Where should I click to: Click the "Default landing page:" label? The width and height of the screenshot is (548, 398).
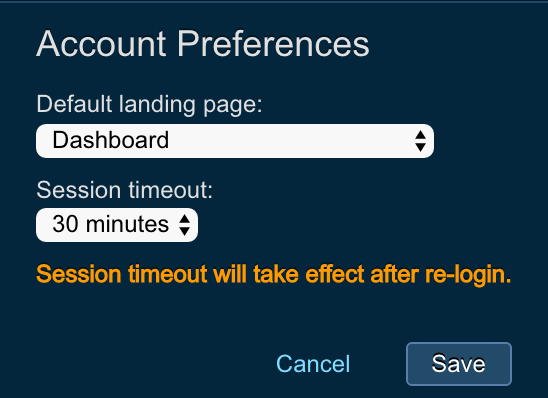coord(149,104)
